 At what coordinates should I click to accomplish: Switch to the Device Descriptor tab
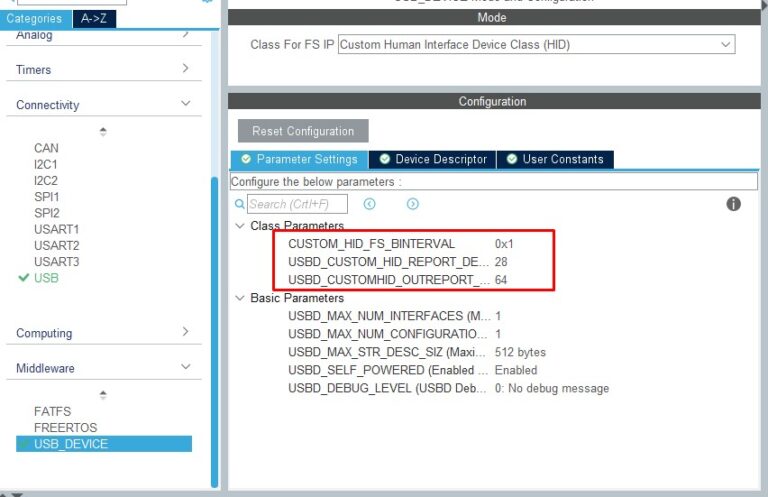[432, 159]
